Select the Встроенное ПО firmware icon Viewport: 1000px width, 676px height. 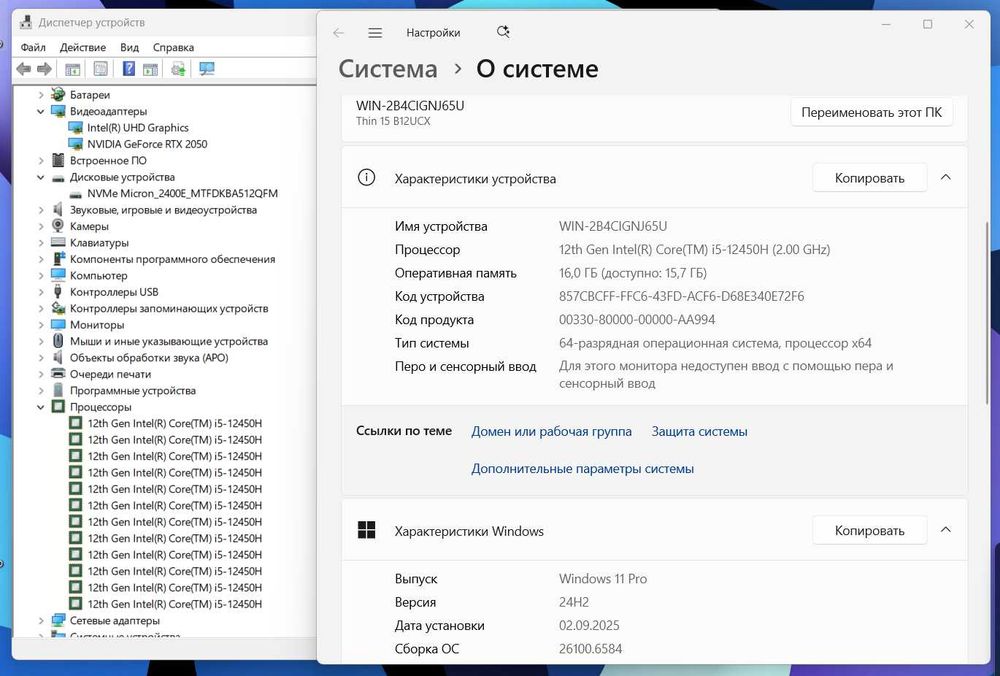[x=58, y=160]
